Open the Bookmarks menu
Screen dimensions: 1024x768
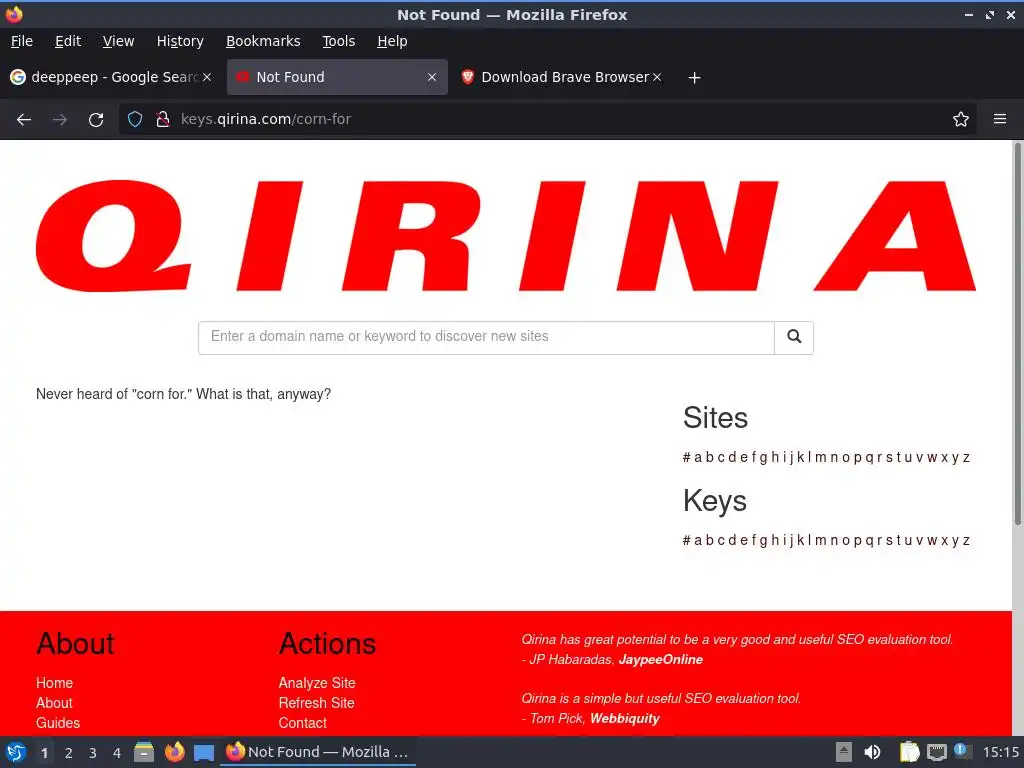point(263,41)
